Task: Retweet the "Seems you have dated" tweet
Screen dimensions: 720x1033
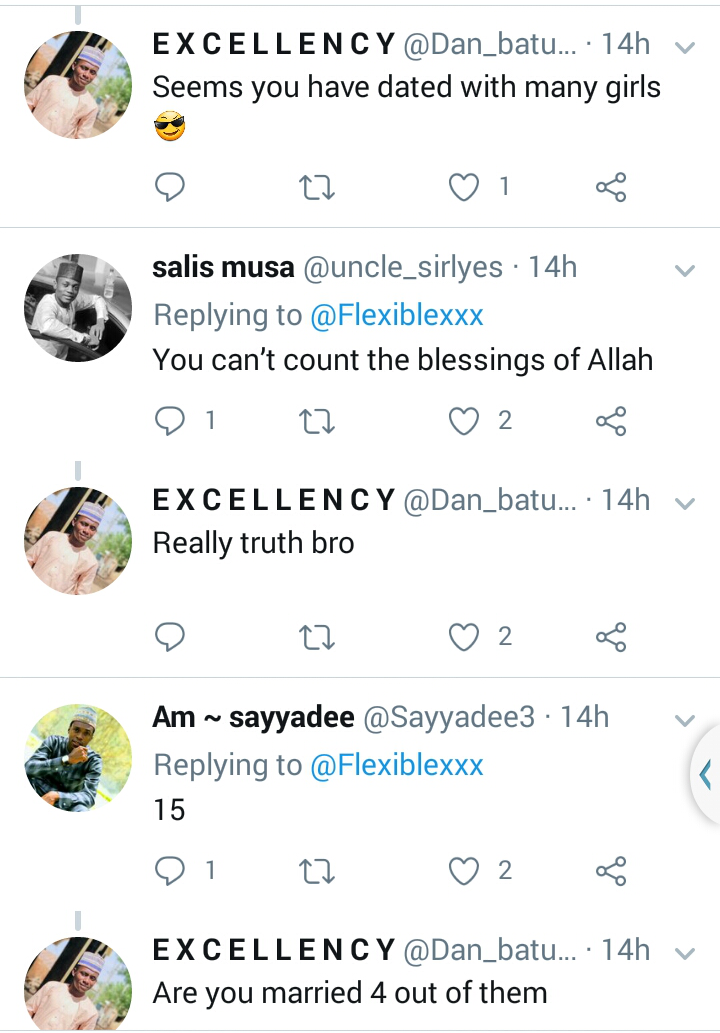Action: [317, 187]
